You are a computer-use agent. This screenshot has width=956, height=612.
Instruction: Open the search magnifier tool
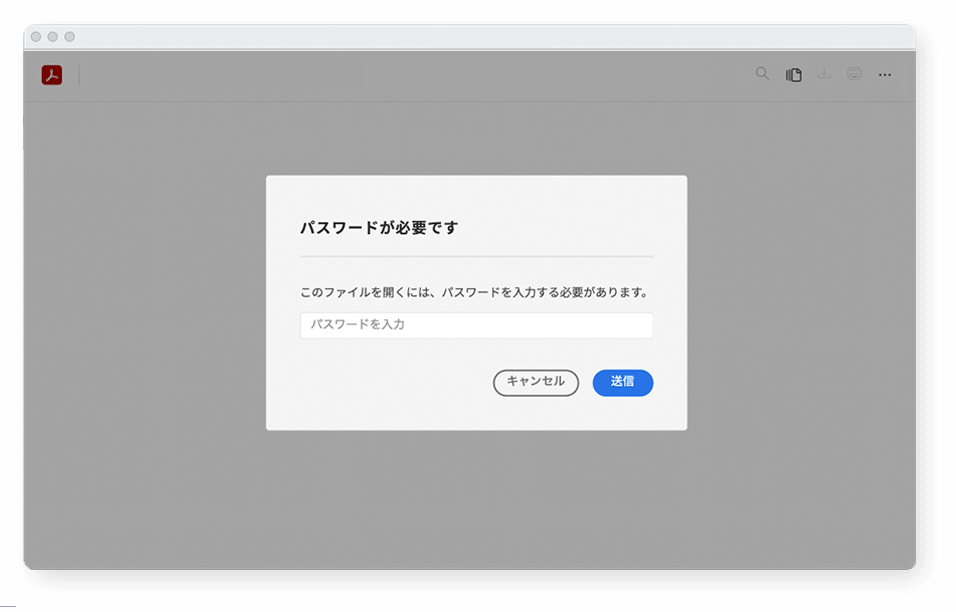(x=762, y=74)
